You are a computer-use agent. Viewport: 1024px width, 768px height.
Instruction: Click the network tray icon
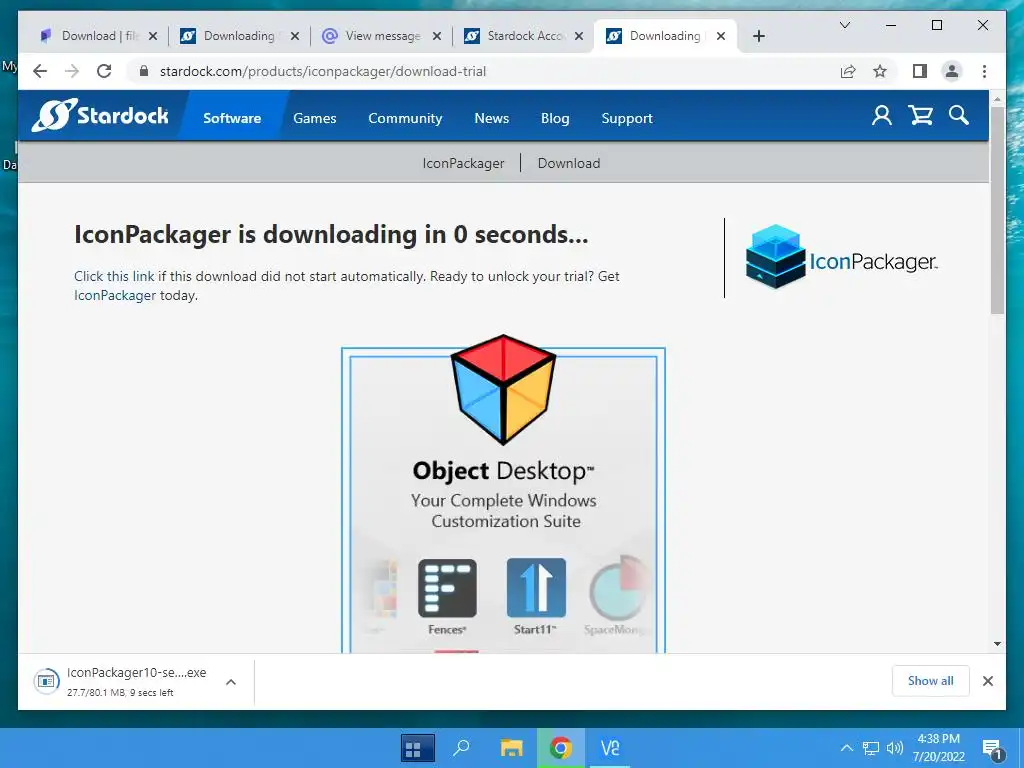871,748
